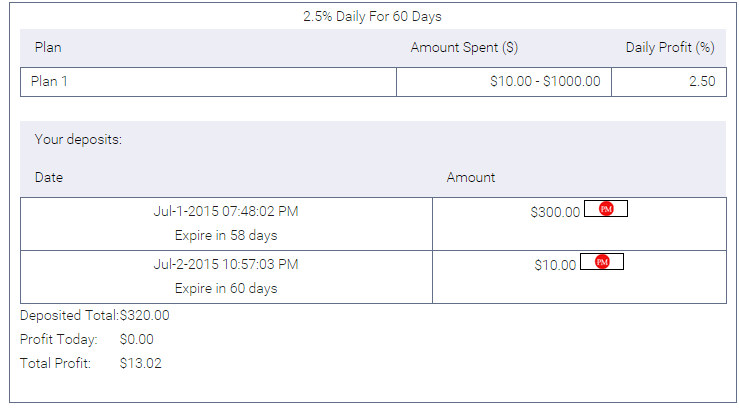This screenshot has height=408, width=739.
Task: Select the 'Plan 1' row cell
Action: (x=51, y=82)
